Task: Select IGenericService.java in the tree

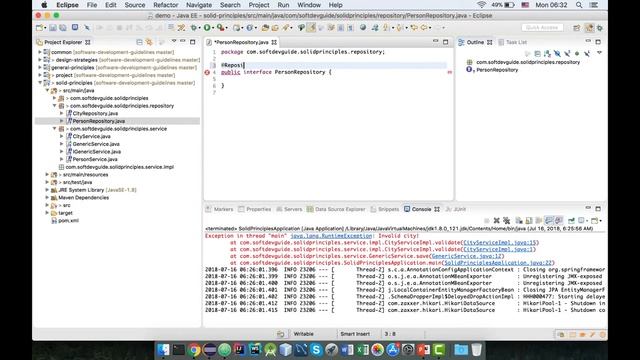Action: [x=97, y=151]
